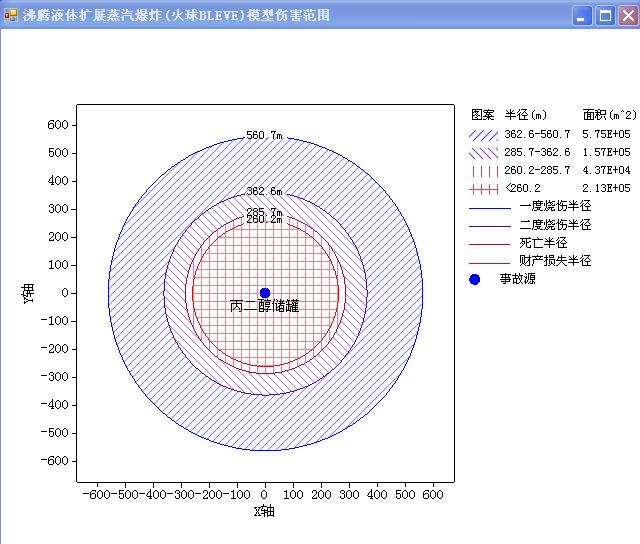Click the 285.7-362.6 radius range text
This screenshot has height=544, width=640.
(537, 152)
